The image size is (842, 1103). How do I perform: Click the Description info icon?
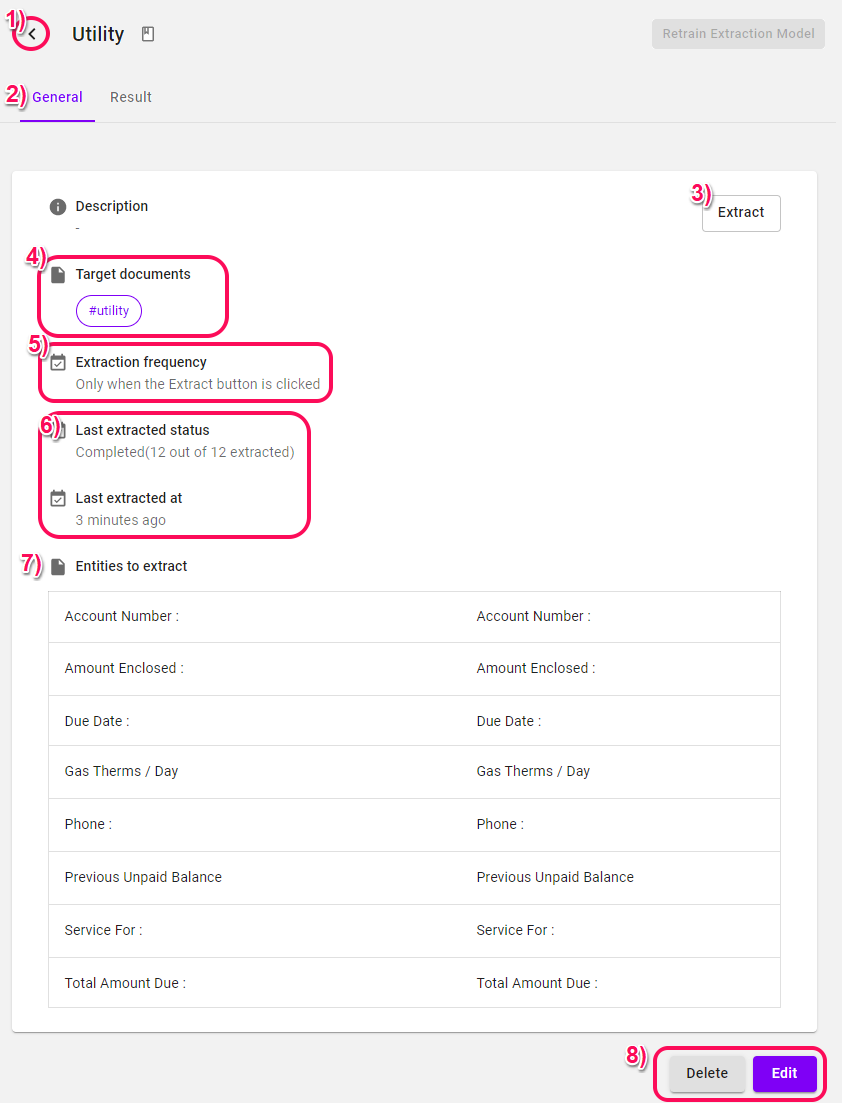click(58, 207)
